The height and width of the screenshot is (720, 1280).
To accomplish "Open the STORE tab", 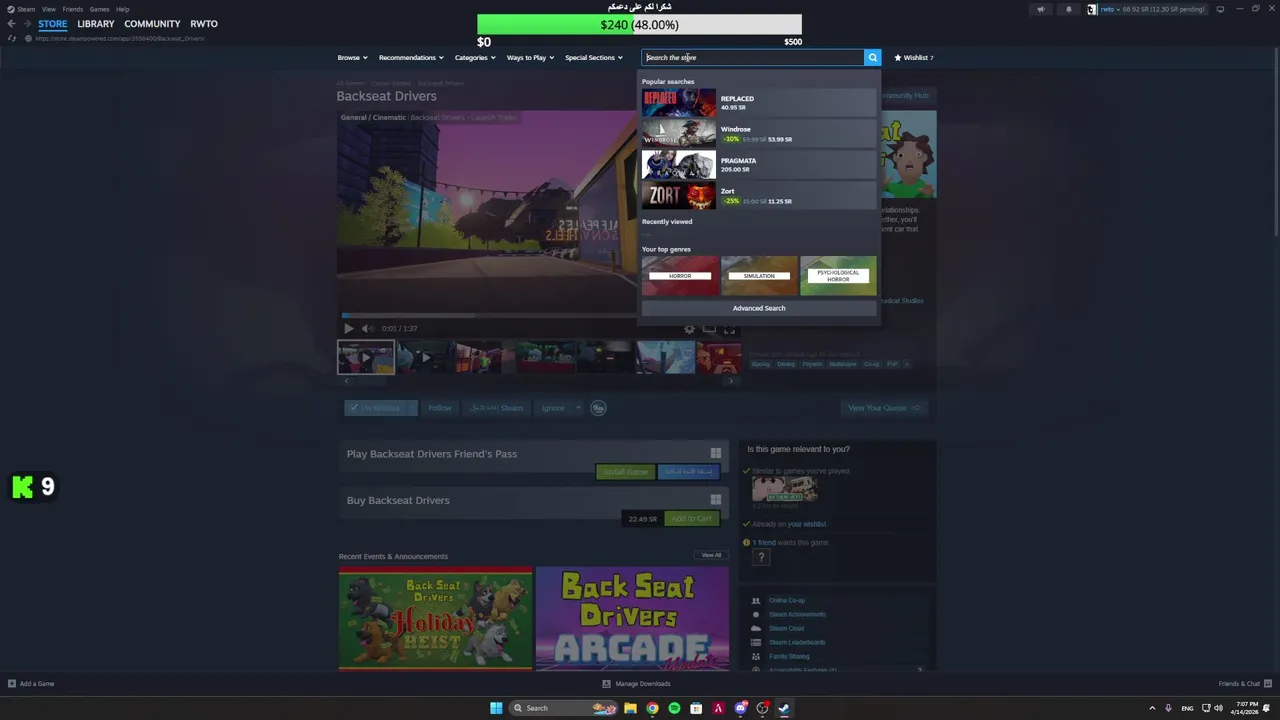I will point(53,24).
